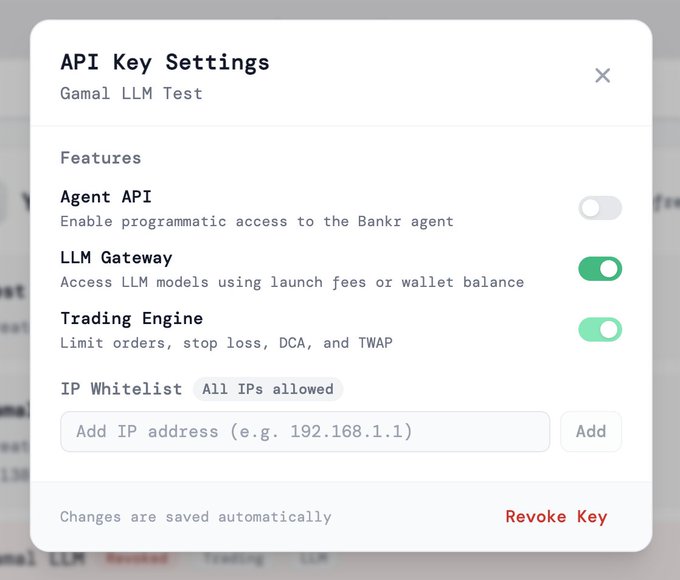Enable the Agent API toggle
Image resolution: width=680 pixels, height=580 pixels.
[600, 208]
